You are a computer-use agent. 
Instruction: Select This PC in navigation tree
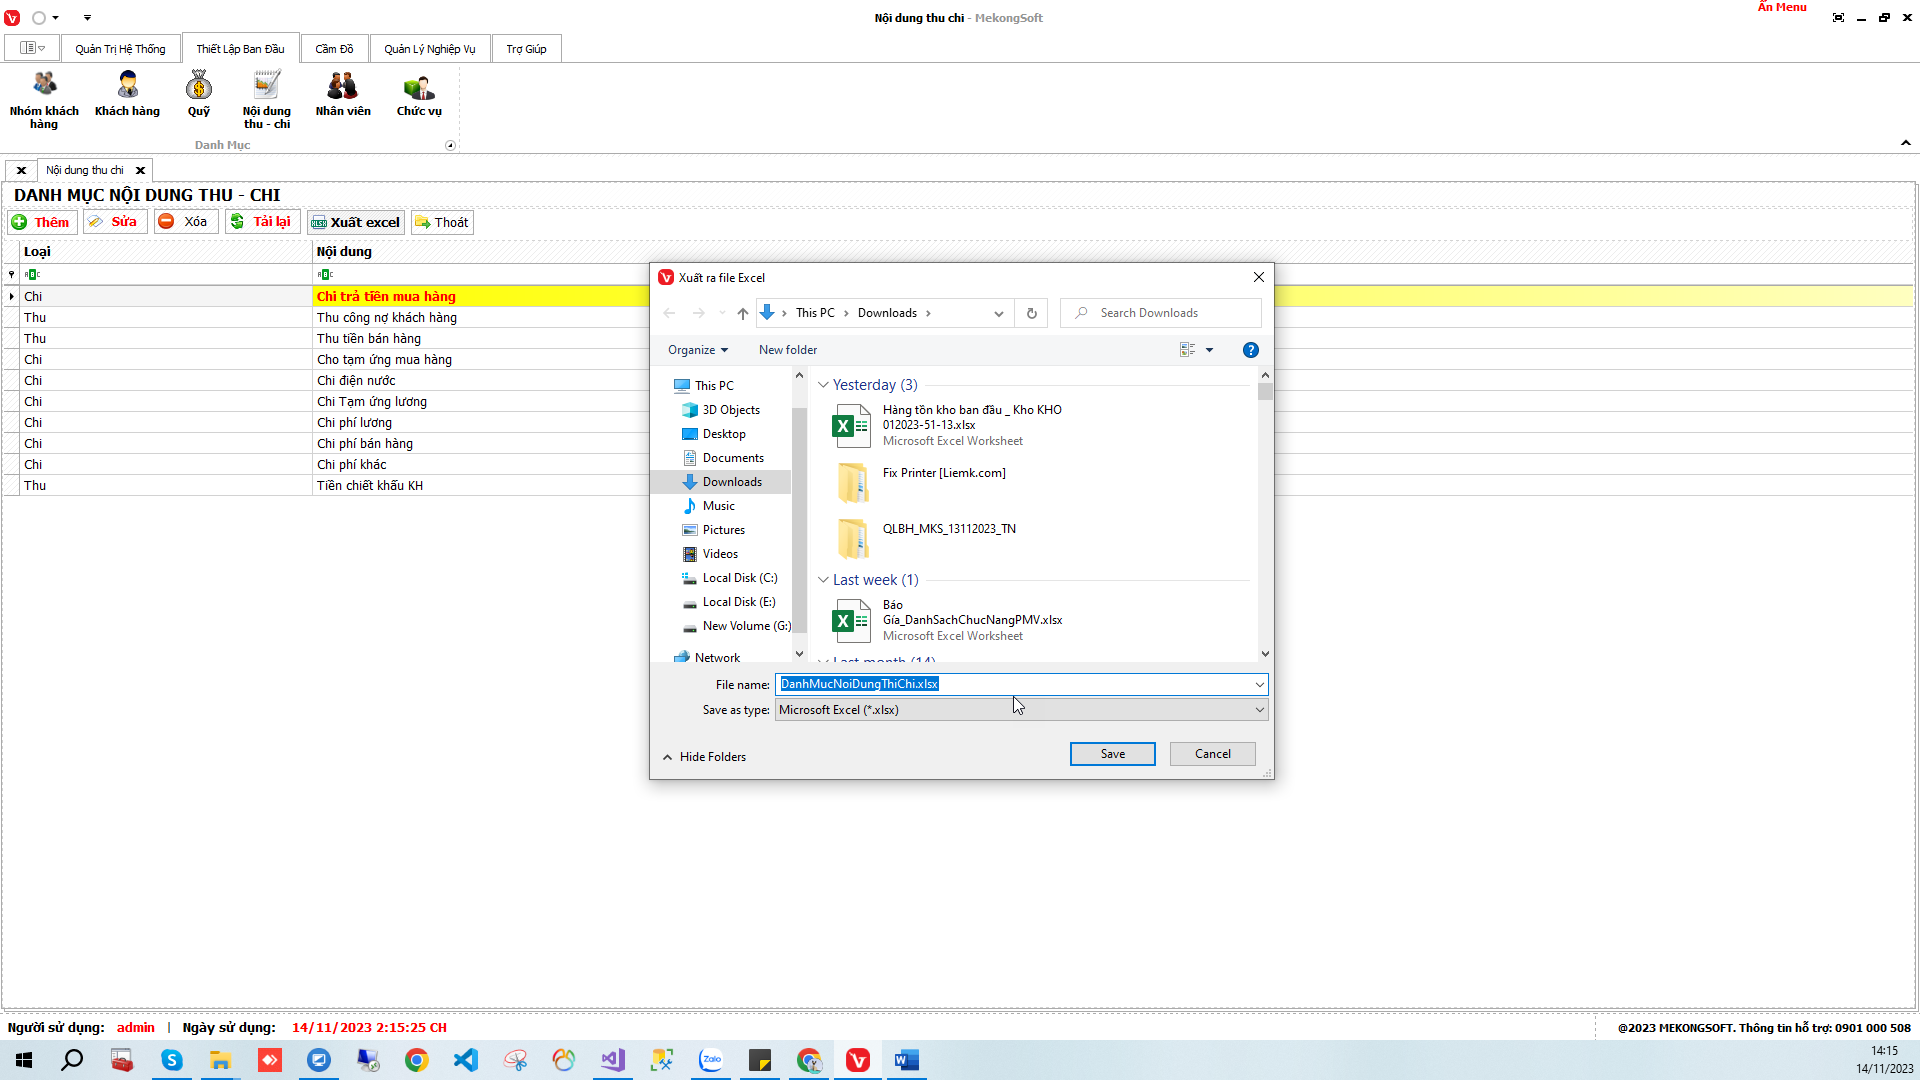click(x=714, y=386)
